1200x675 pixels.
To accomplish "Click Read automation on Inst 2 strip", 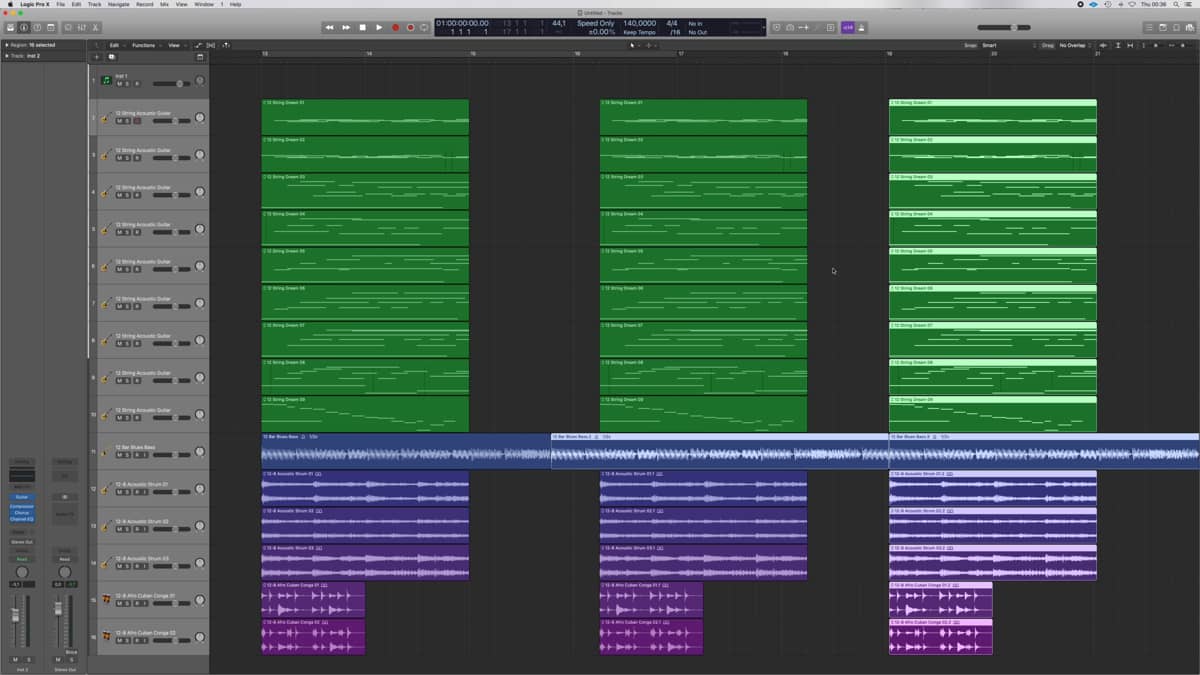I will tap(22, 559).
